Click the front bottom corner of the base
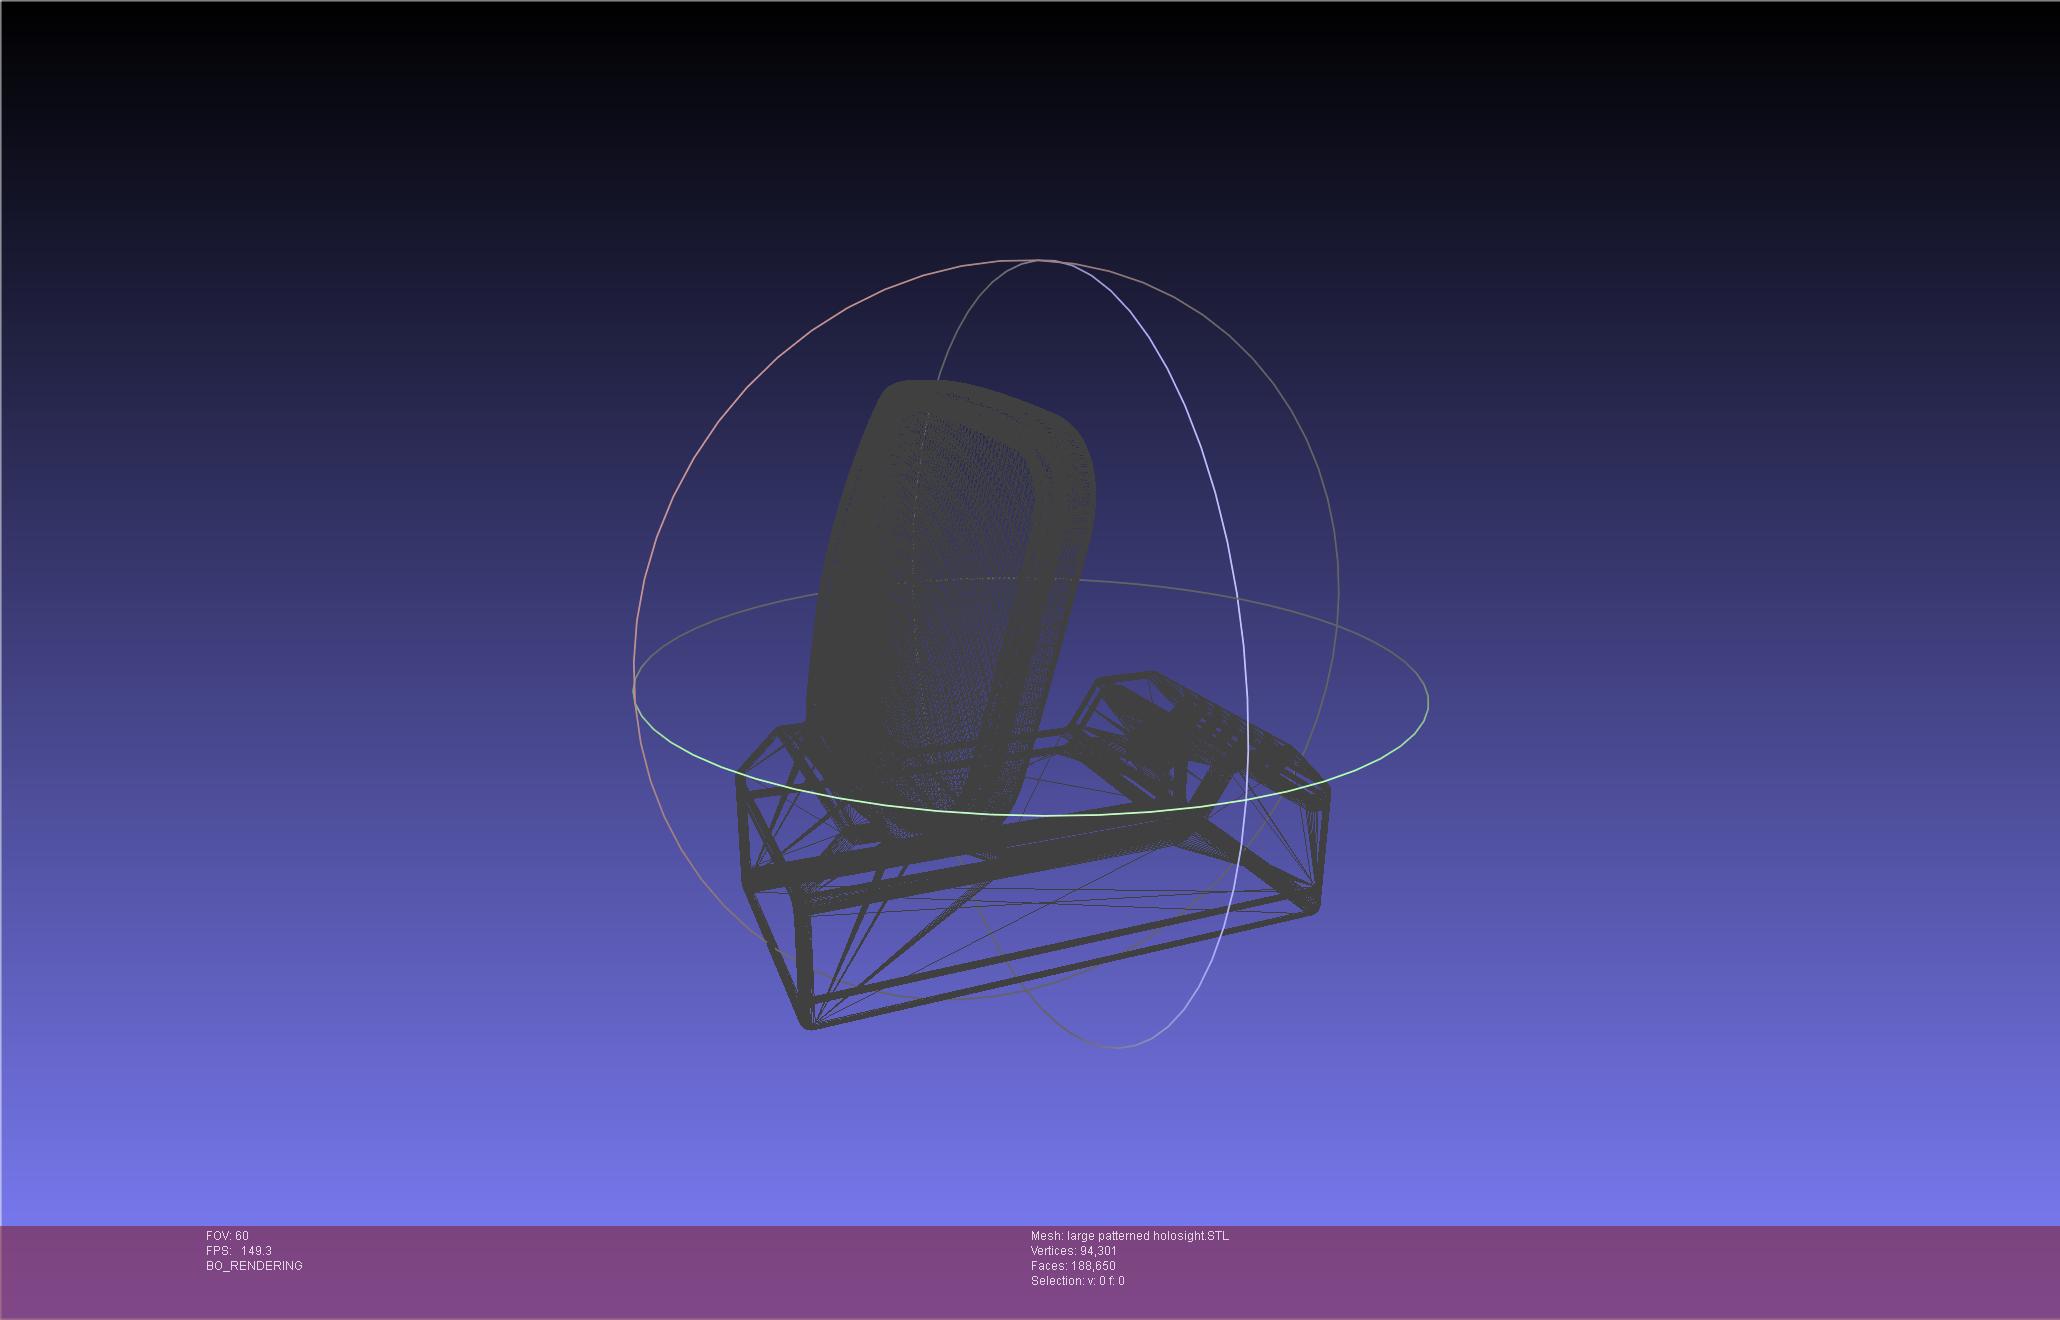Screen dimensions: 2060x1320 tap(808, 1022)
